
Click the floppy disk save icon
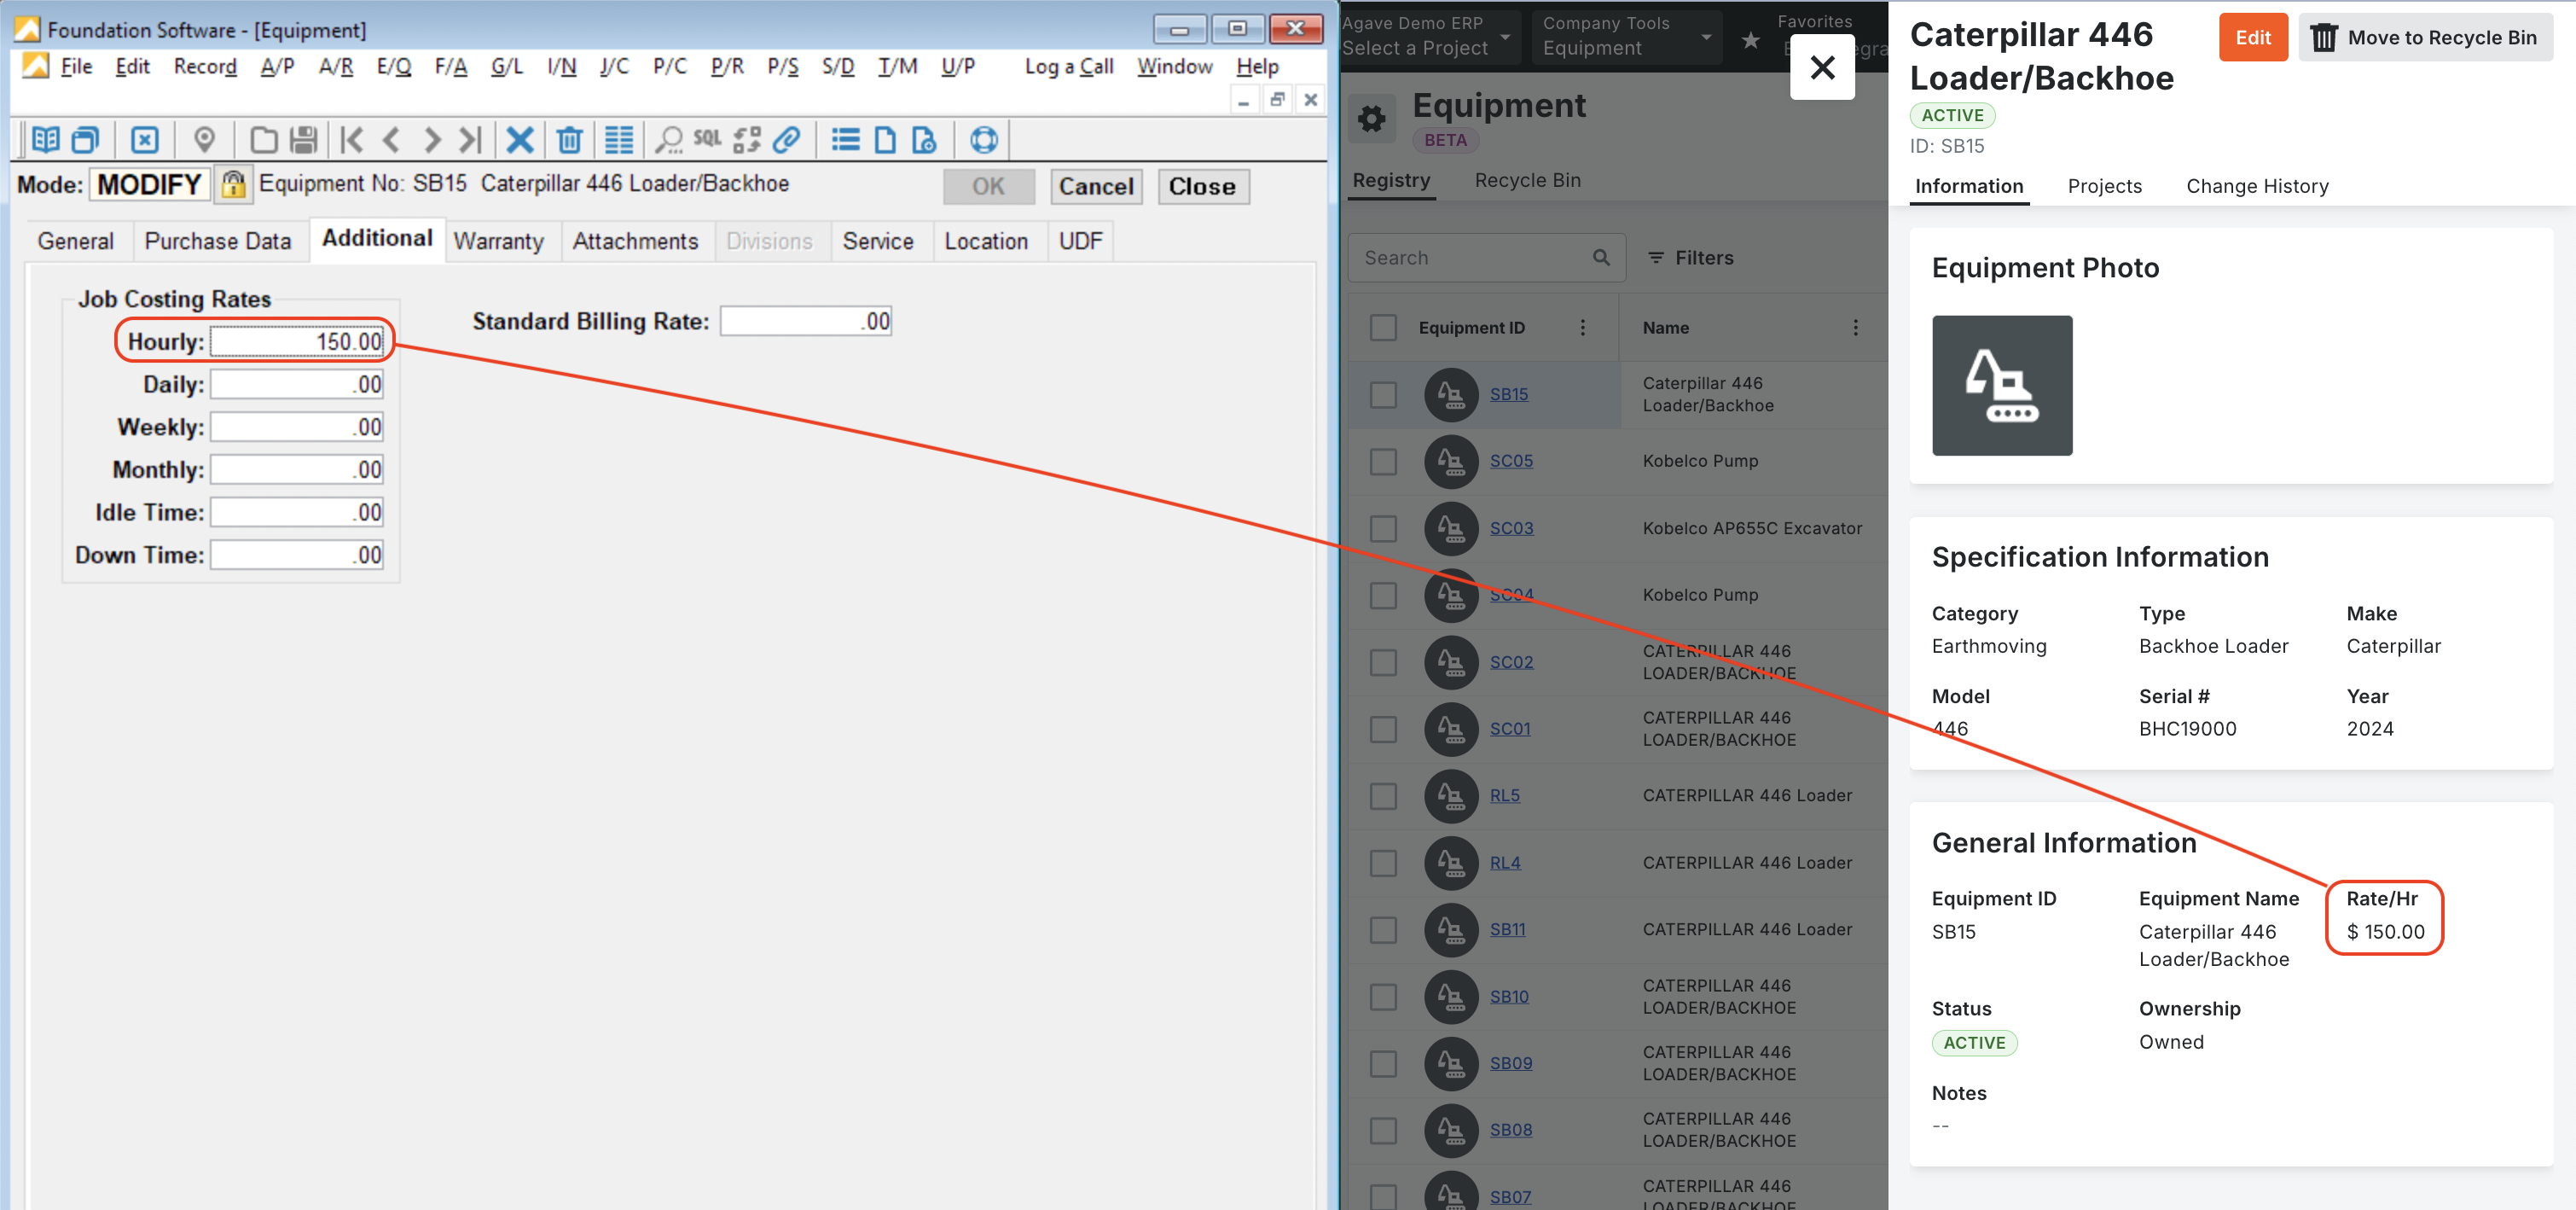pos(303,139)
